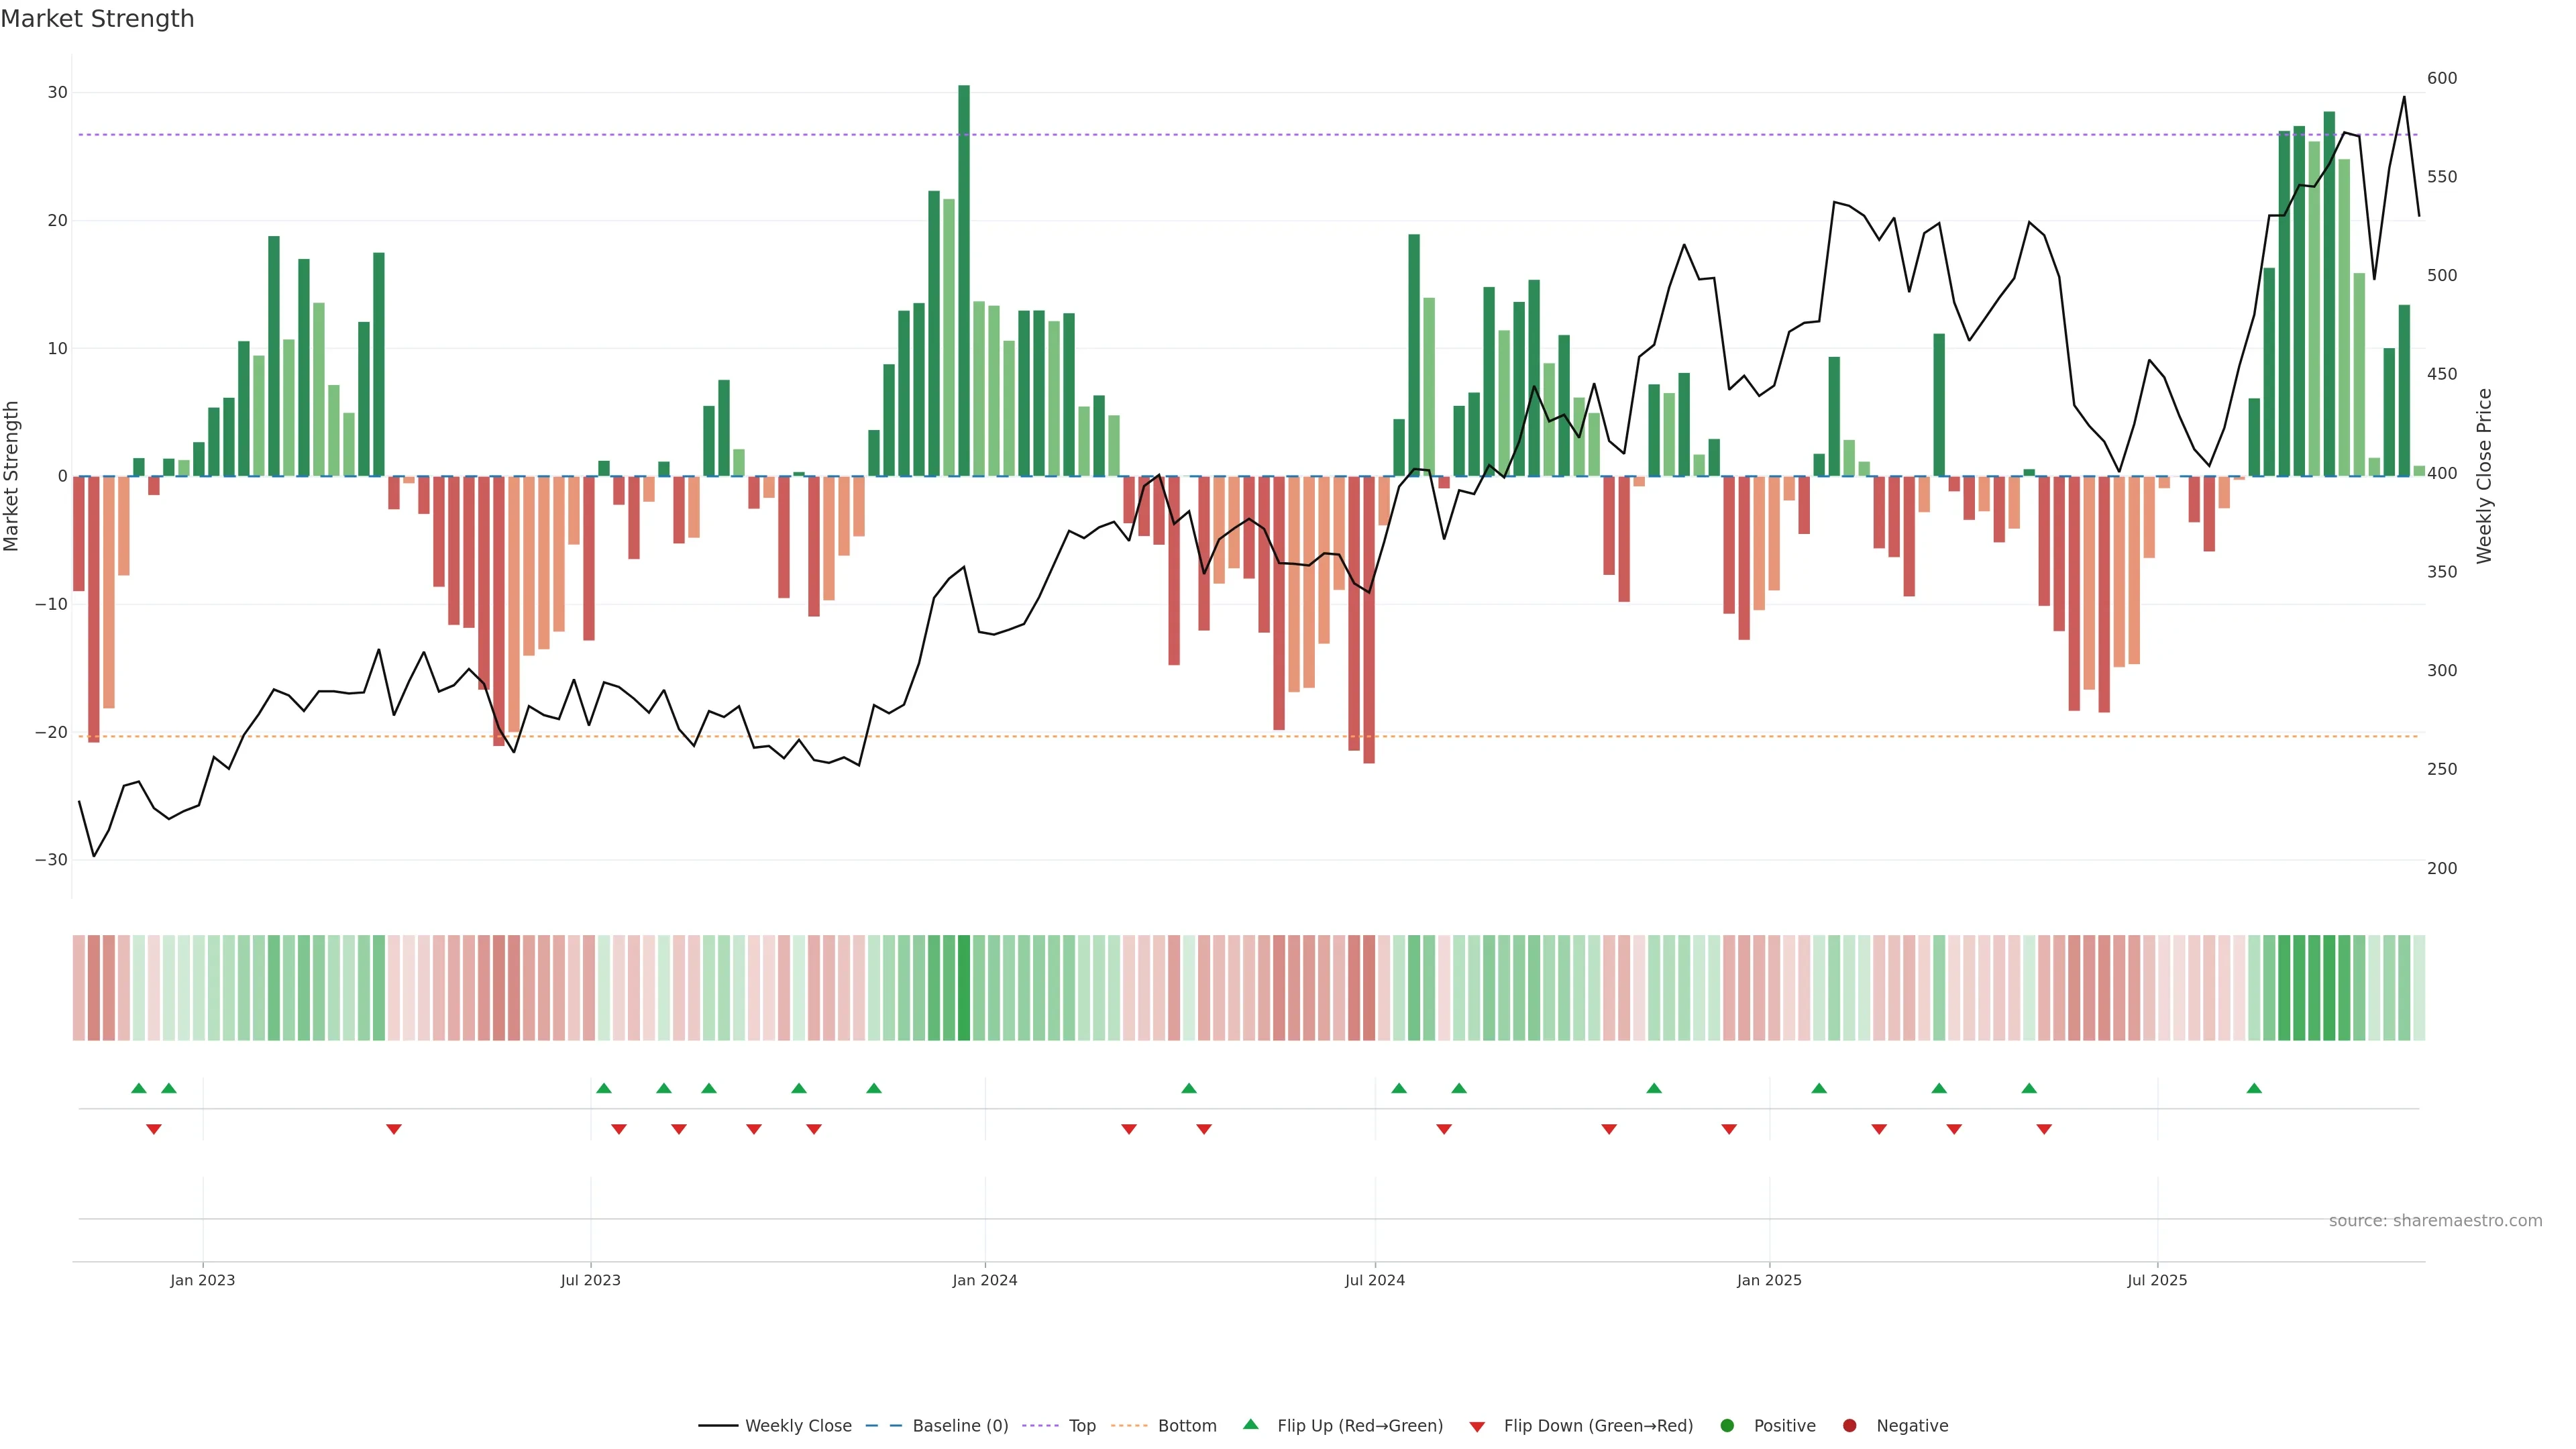This screenshot has height=1449, width=2576.
Task: Click the source: sharemaestro.com text
Action: tap(2435, 1221)
